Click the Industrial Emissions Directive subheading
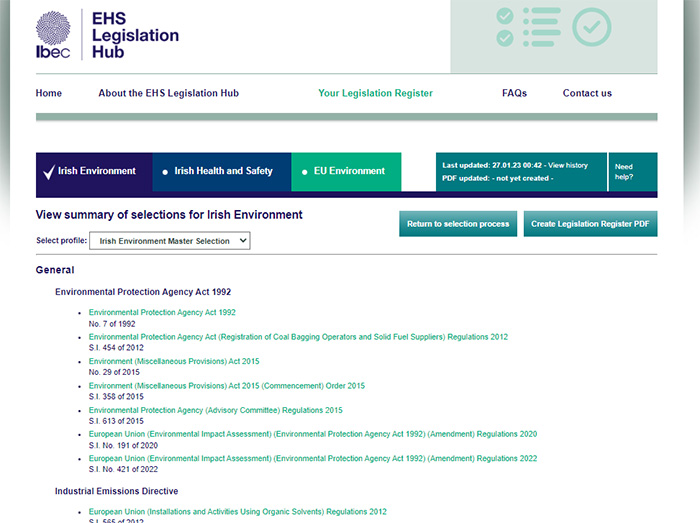 (117, 491)
